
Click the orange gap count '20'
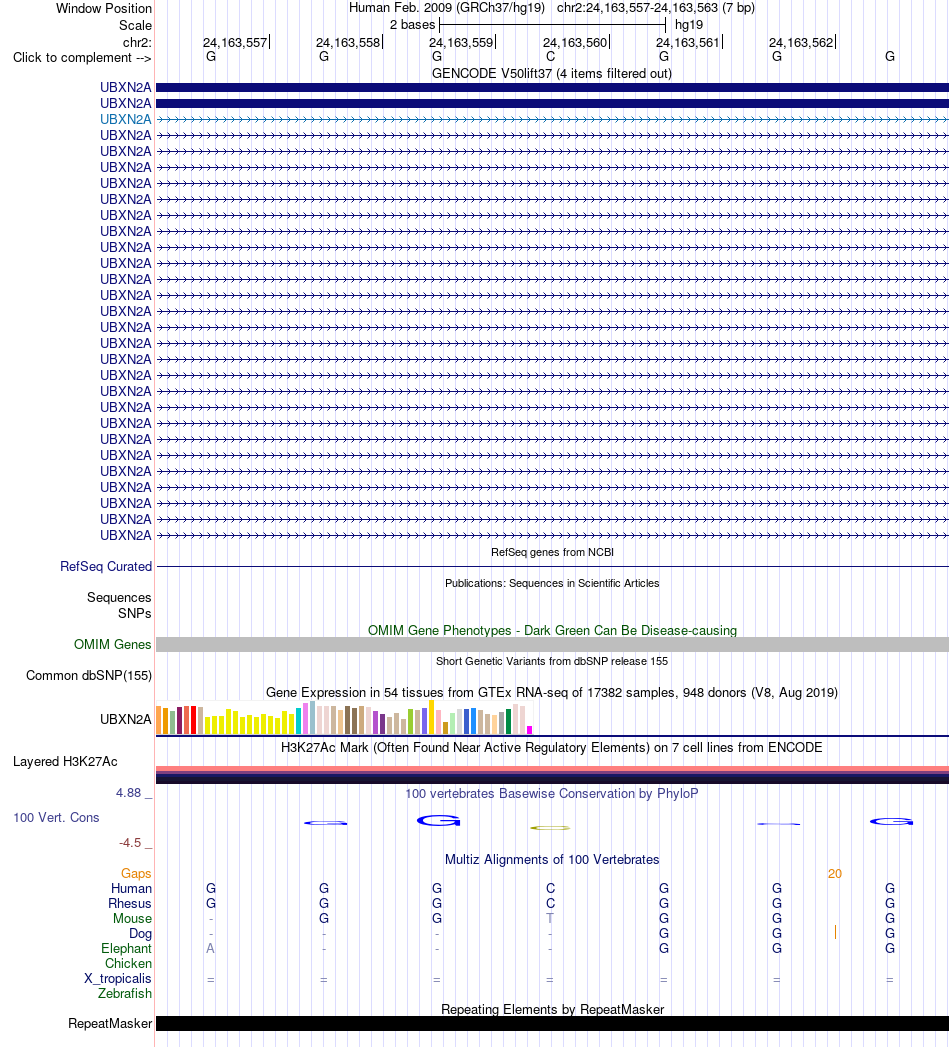(835, 873)
